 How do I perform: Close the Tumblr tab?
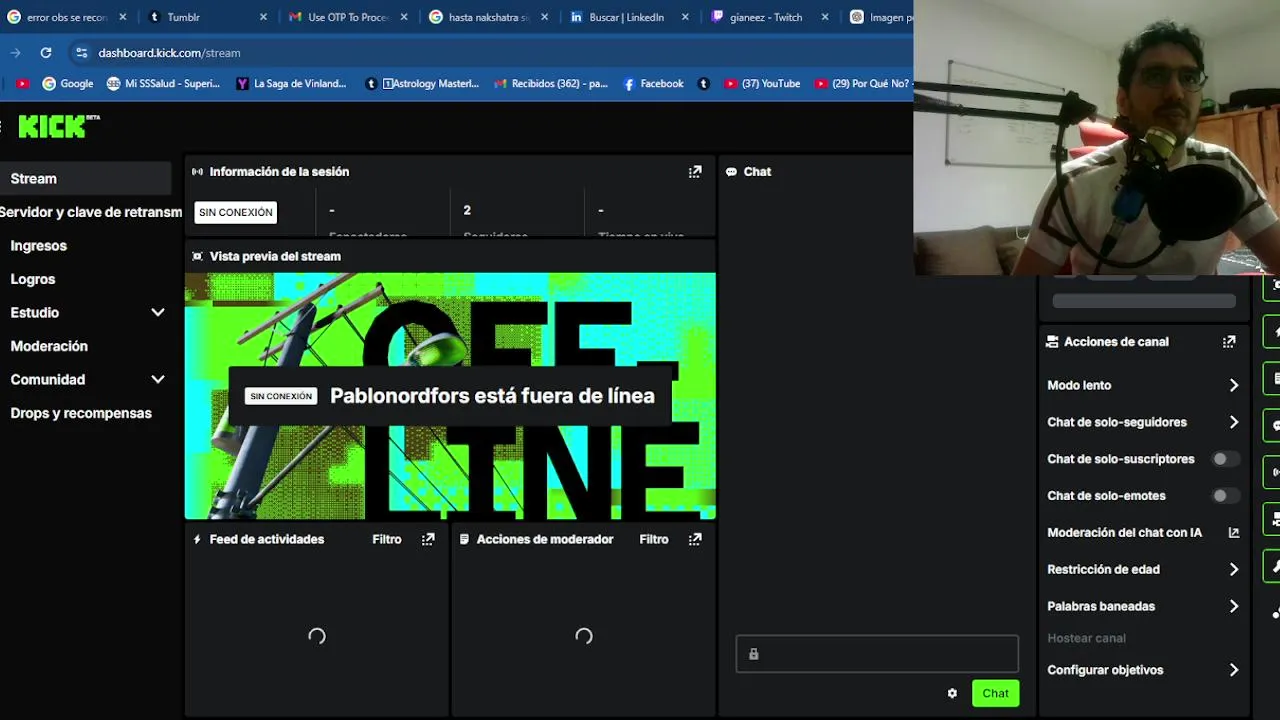[x=264, y=17]
